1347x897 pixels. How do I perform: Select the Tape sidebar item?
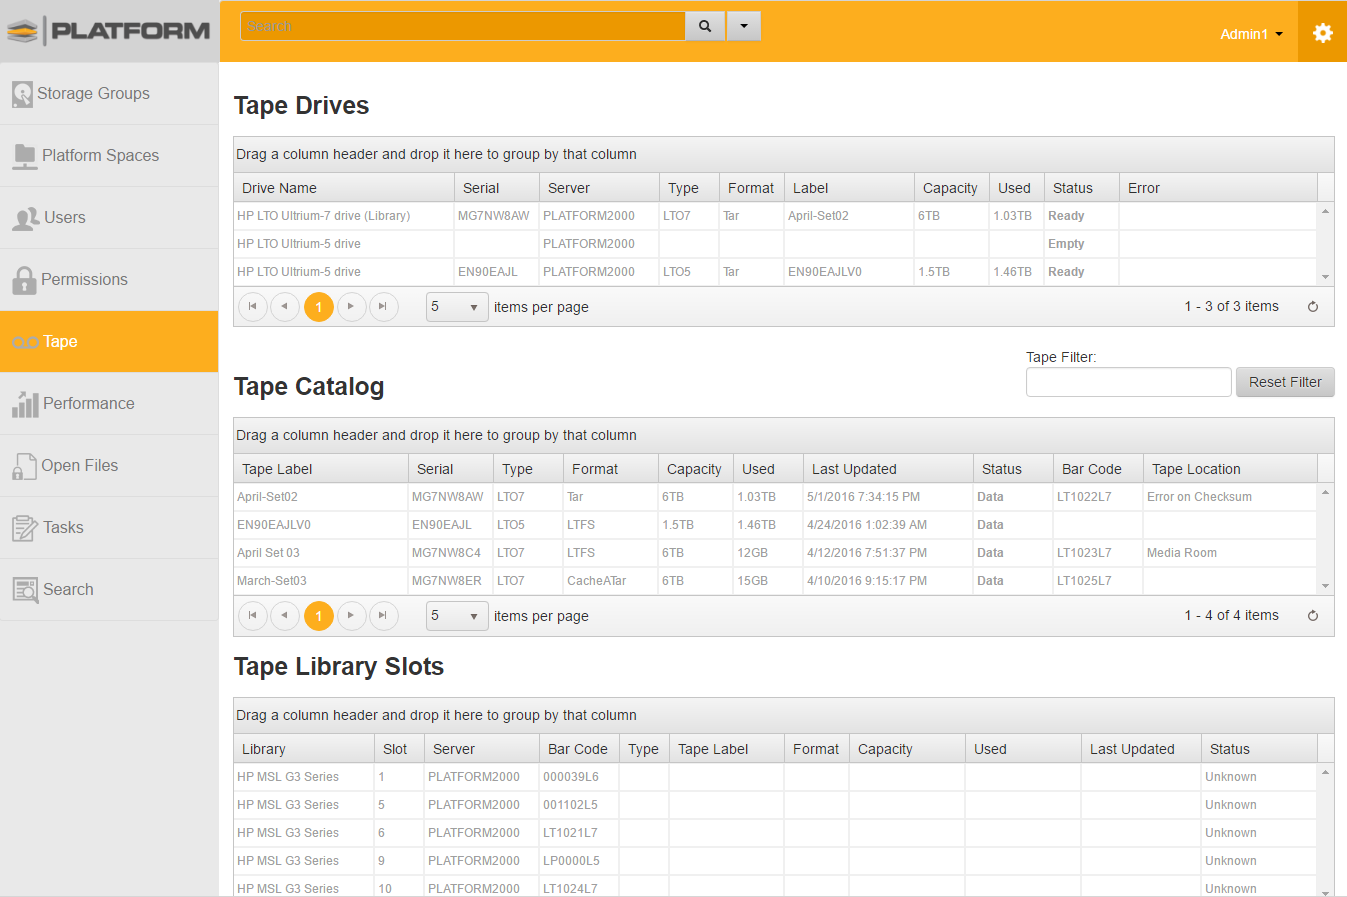click(x=109, y=342)
